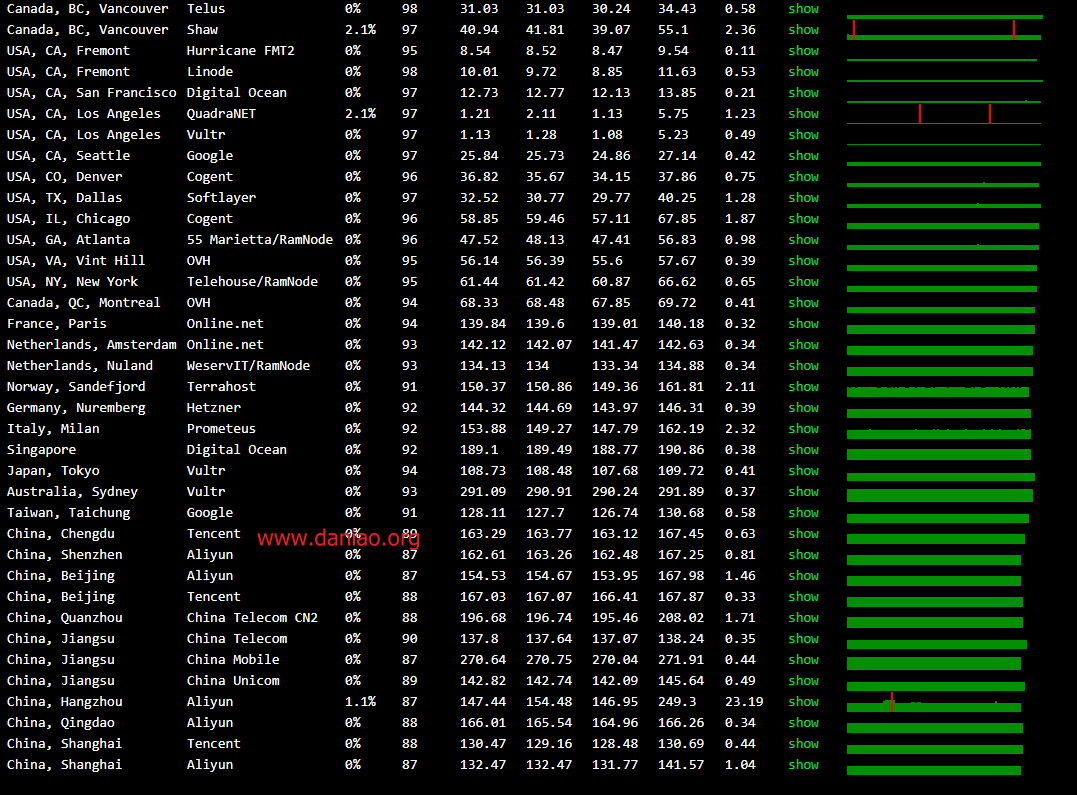
Task: Click the "Linode" provider name
Action: [209, 71]
